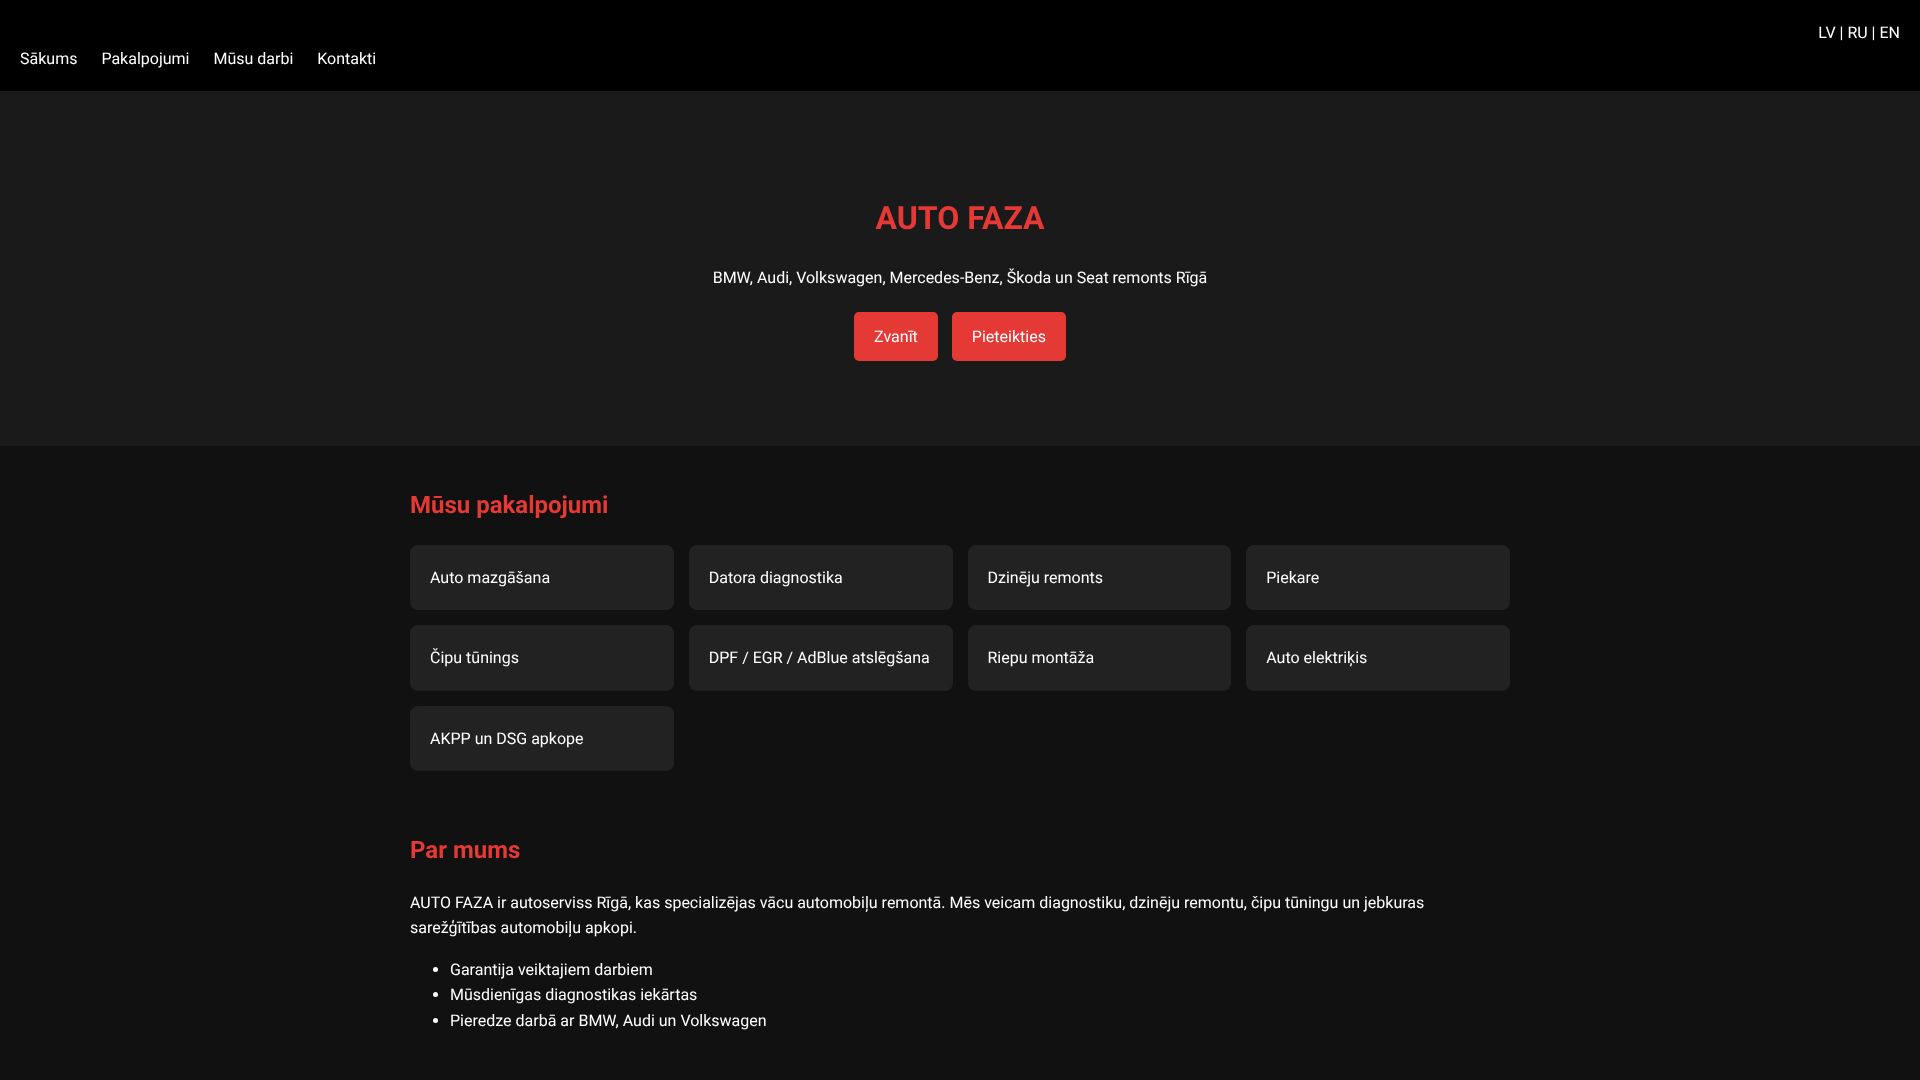Go to Pakalpojumi in the top menu
1920x1080 pixels.
tap(145, 59)
